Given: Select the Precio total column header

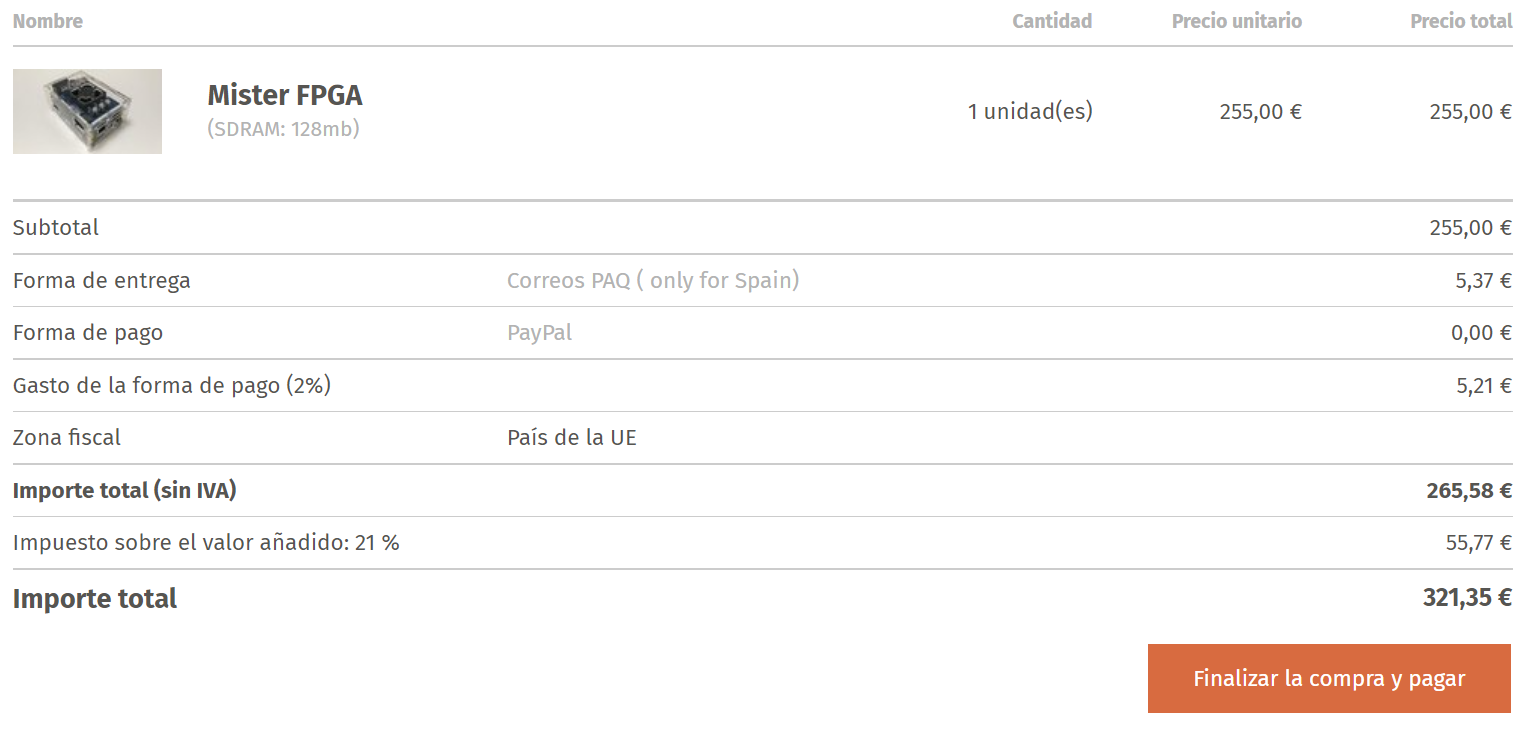Looking at the screenshot, I should tap(1460, 21).
